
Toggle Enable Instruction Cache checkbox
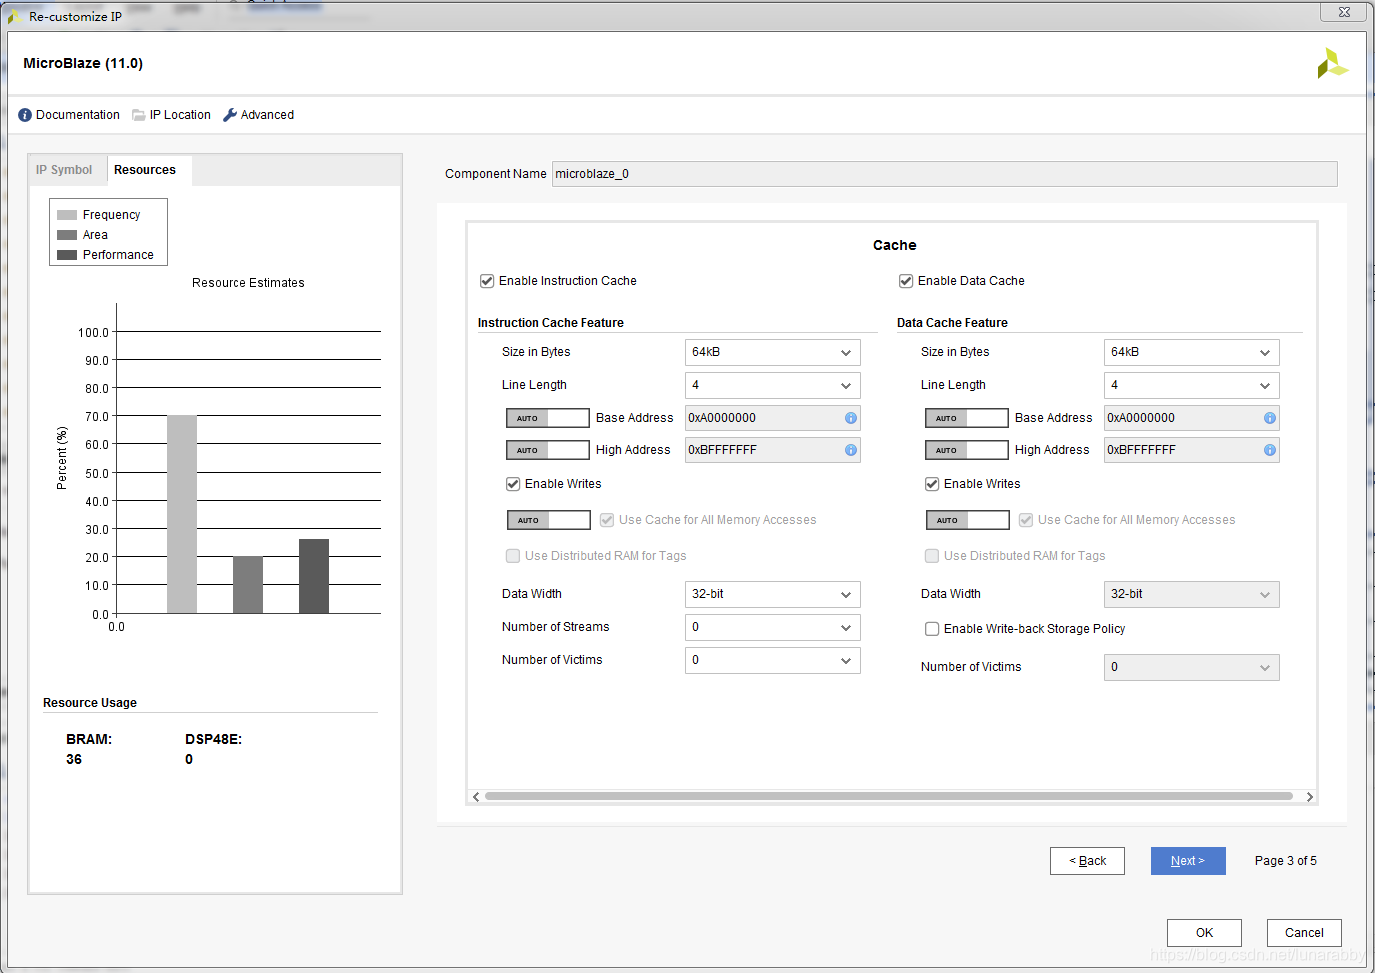point(487,281)
